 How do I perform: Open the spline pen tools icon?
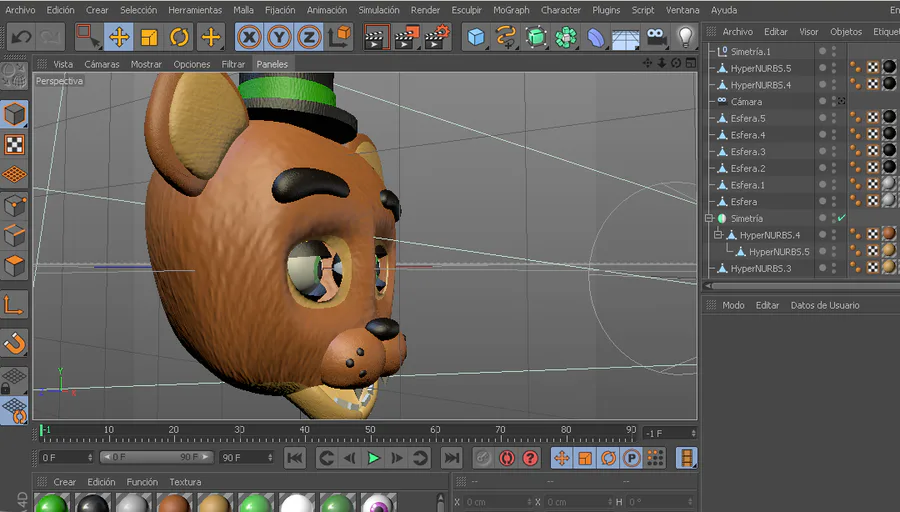click(x=506, y=37)
